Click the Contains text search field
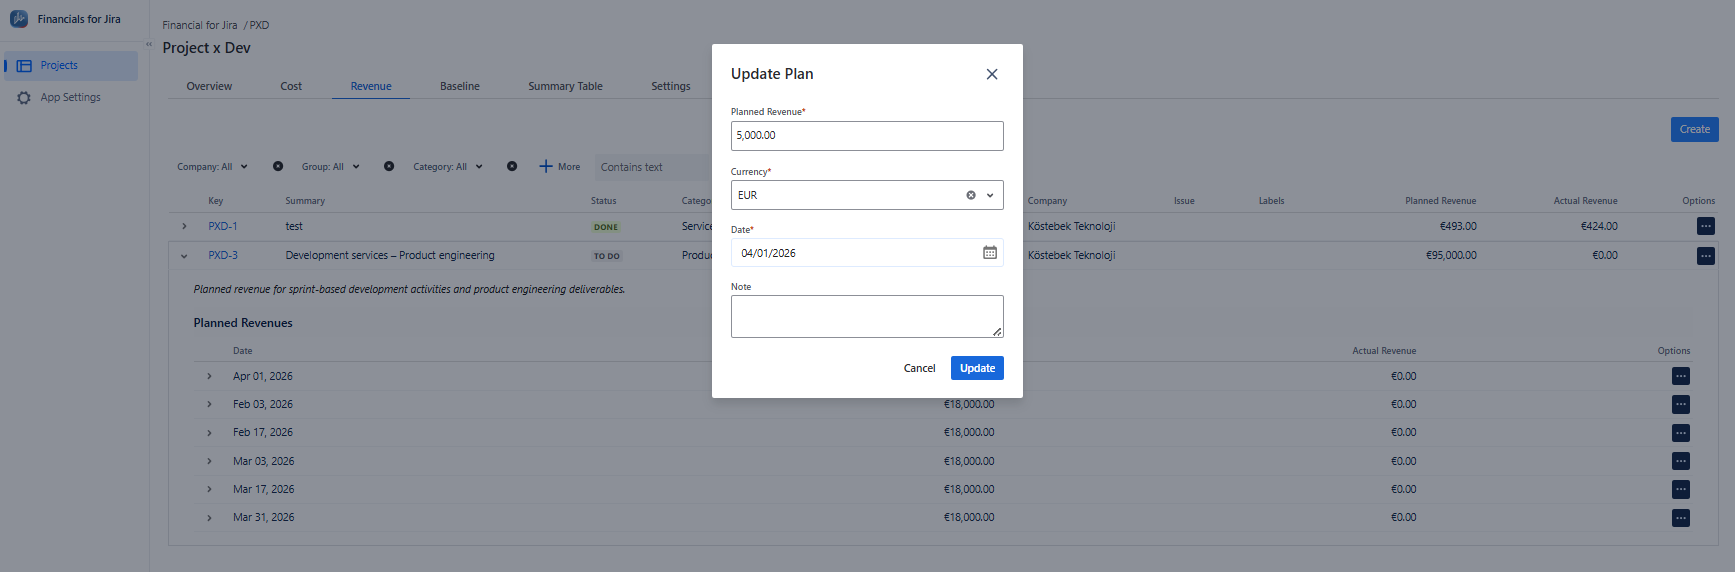 click(x=652, y=167)
